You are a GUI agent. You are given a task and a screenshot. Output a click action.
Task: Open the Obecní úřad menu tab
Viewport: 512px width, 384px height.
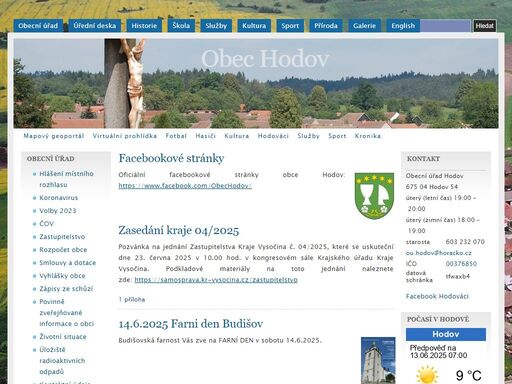pyautogui.click(x=38, y=26)
